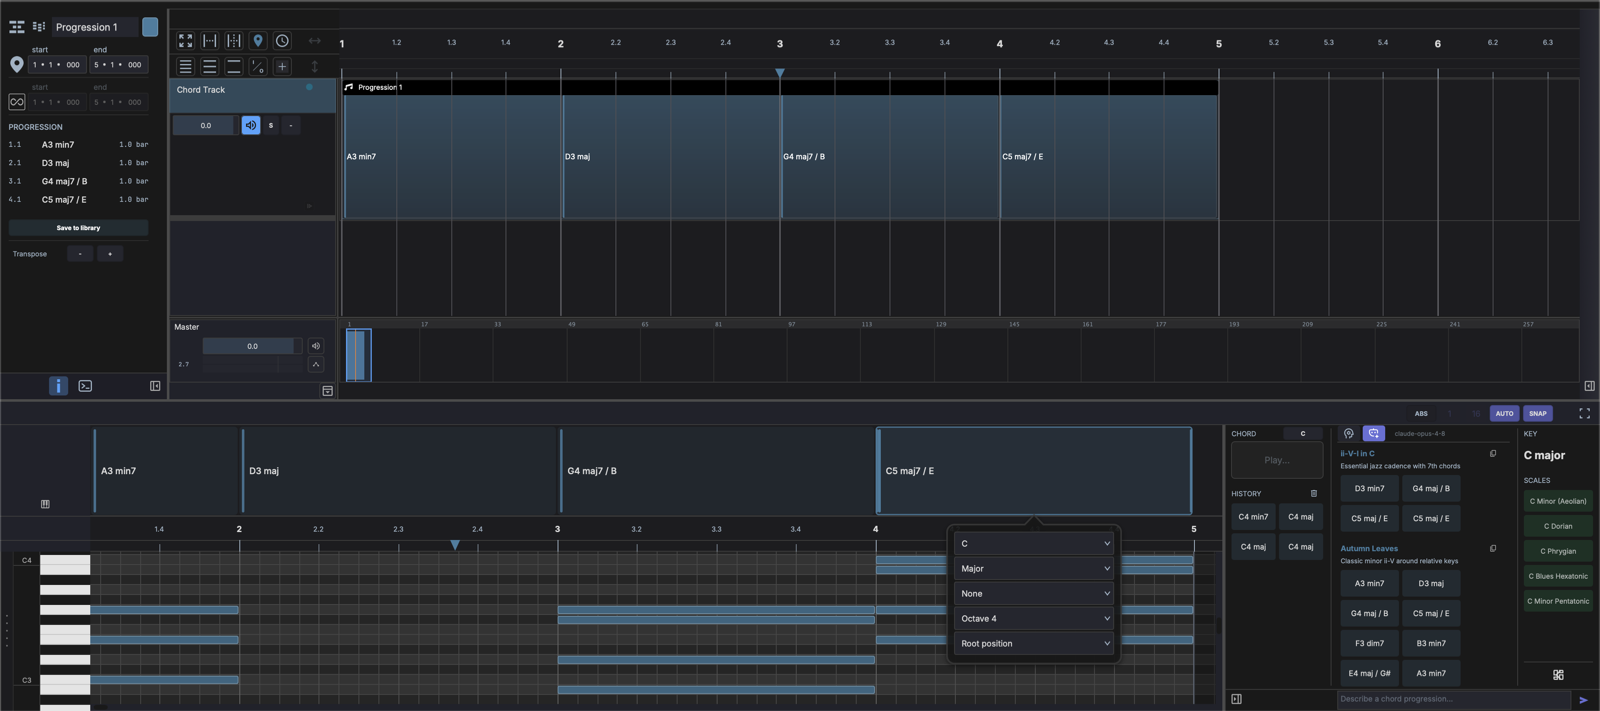Open the None extension dropdown
The width and height of the screenshot is (1600, 711).
coord(1034,594)
